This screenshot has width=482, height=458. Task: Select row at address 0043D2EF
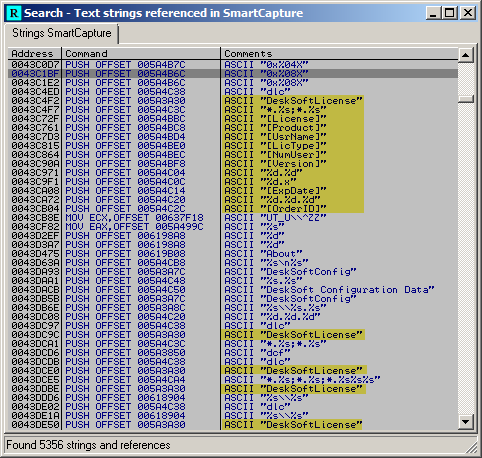click(233, 236)
